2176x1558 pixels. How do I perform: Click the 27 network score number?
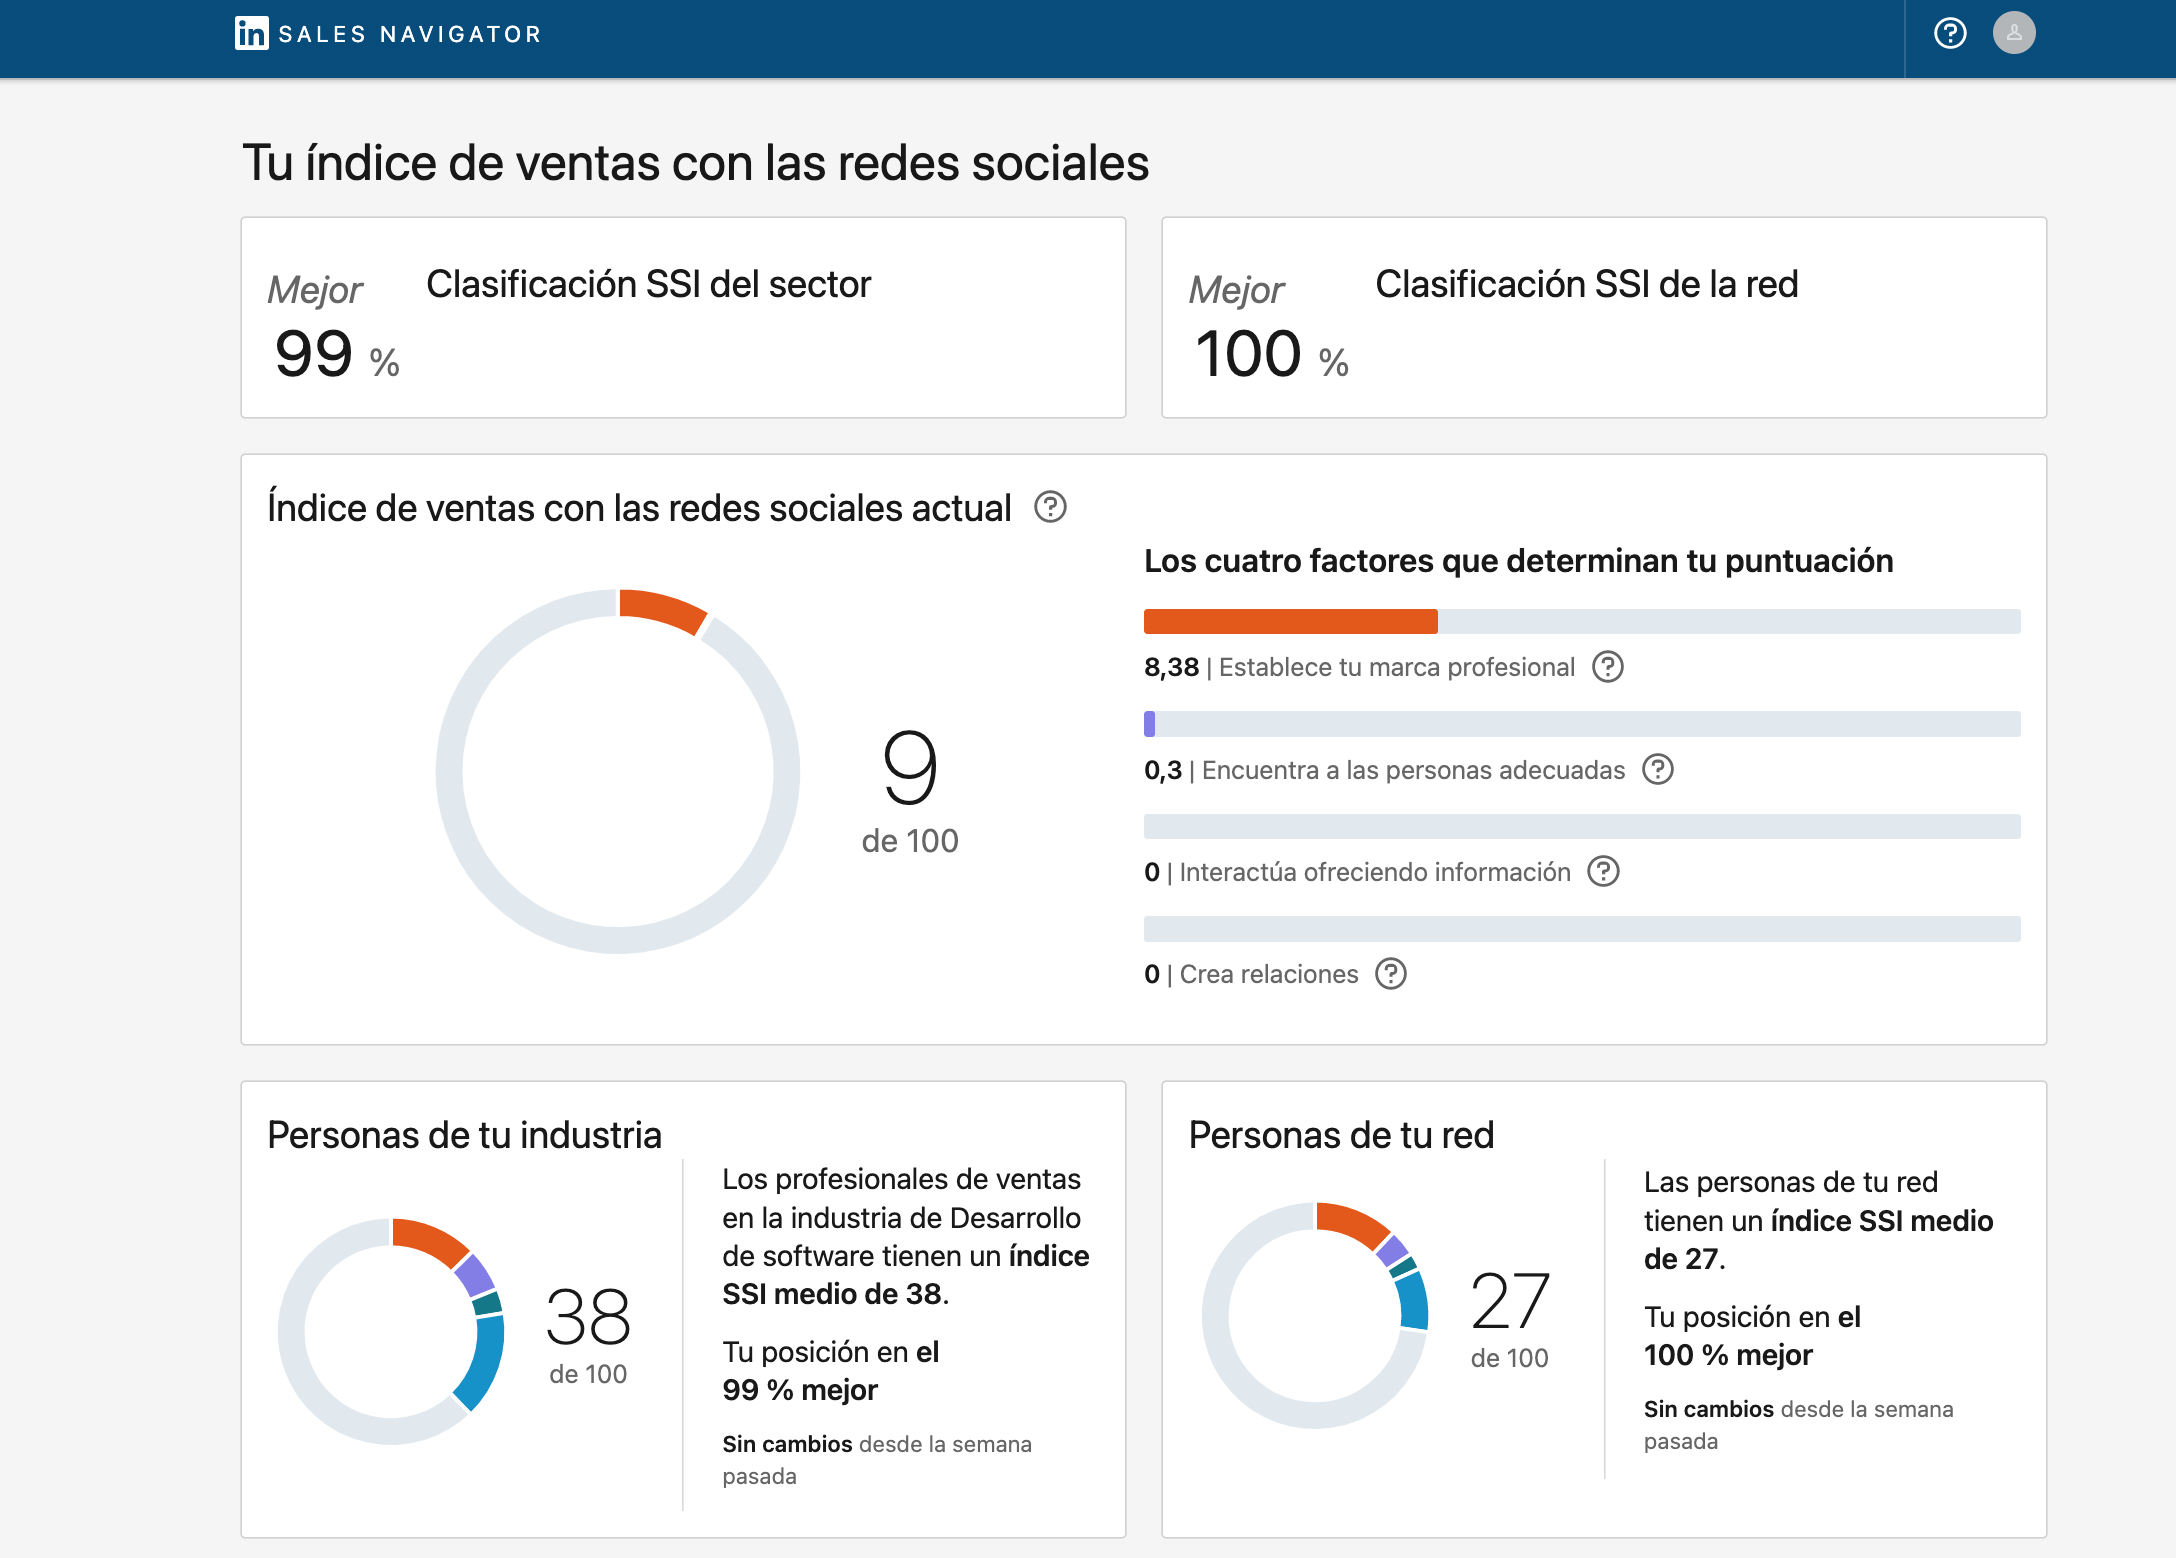pyautogui.click(x=1510, y=1301)
